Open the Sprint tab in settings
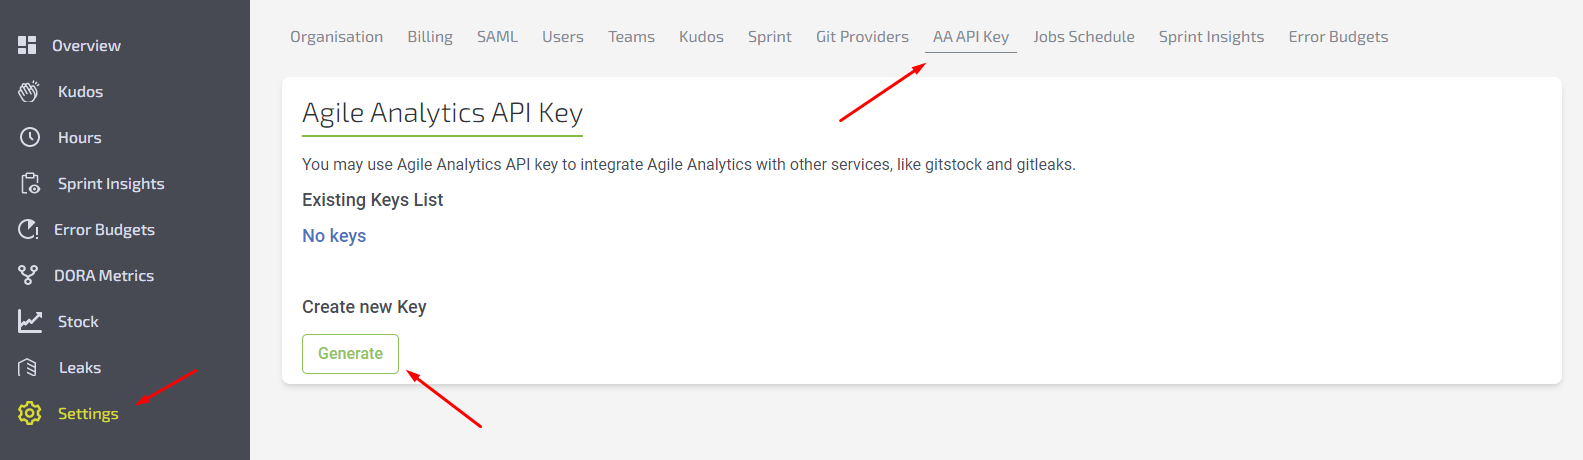 click(x=769, y=37)
